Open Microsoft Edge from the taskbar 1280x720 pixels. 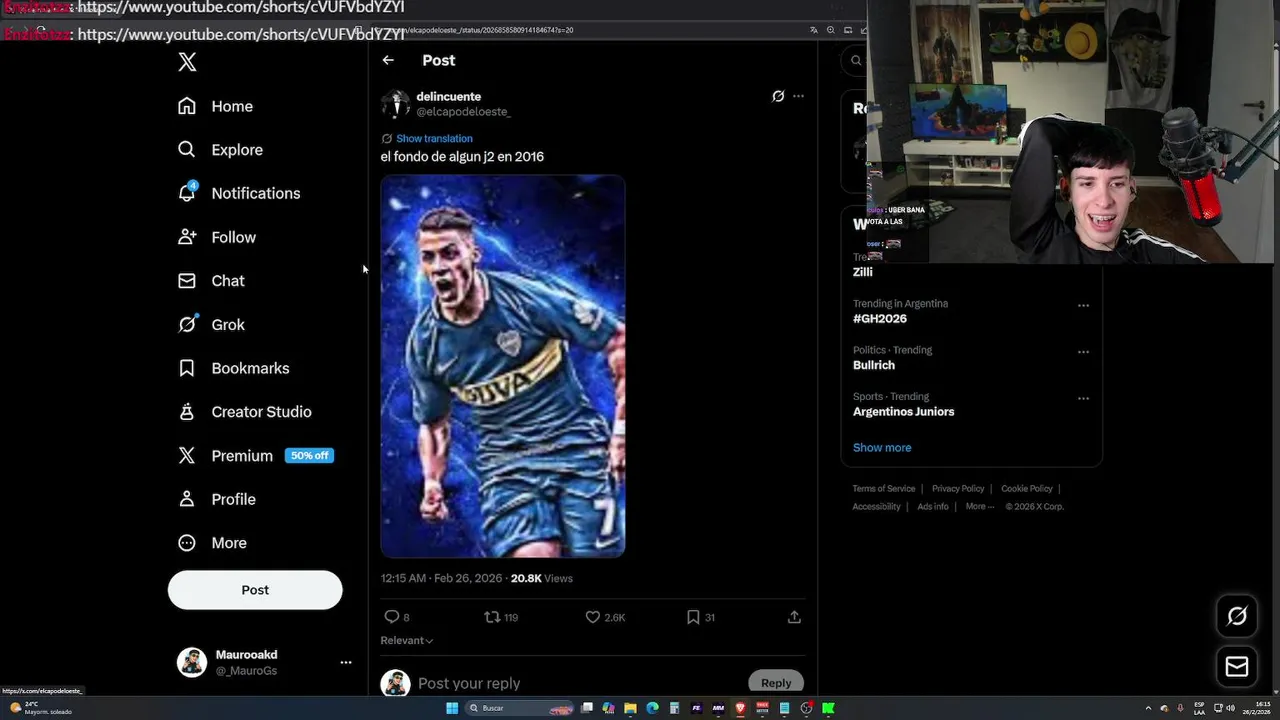pos(652,708)
